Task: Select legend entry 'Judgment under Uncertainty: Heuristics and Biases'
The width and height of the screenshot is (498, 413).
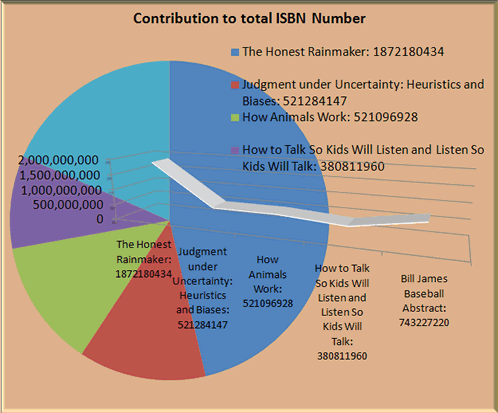Action: pyautogui.click(x=363, y=93)
